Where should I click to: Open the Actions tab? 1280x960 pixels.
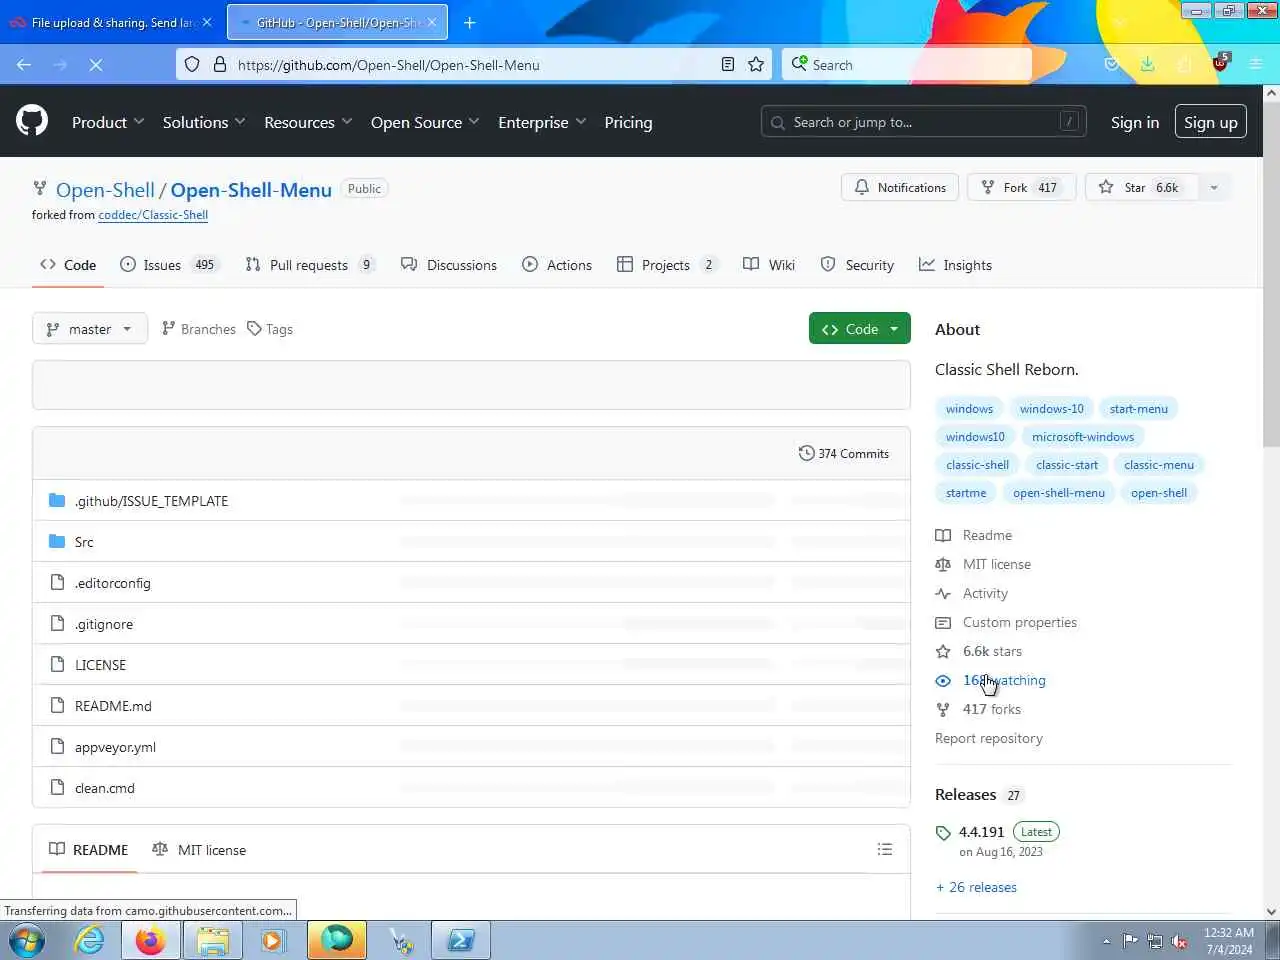point(557,265)
